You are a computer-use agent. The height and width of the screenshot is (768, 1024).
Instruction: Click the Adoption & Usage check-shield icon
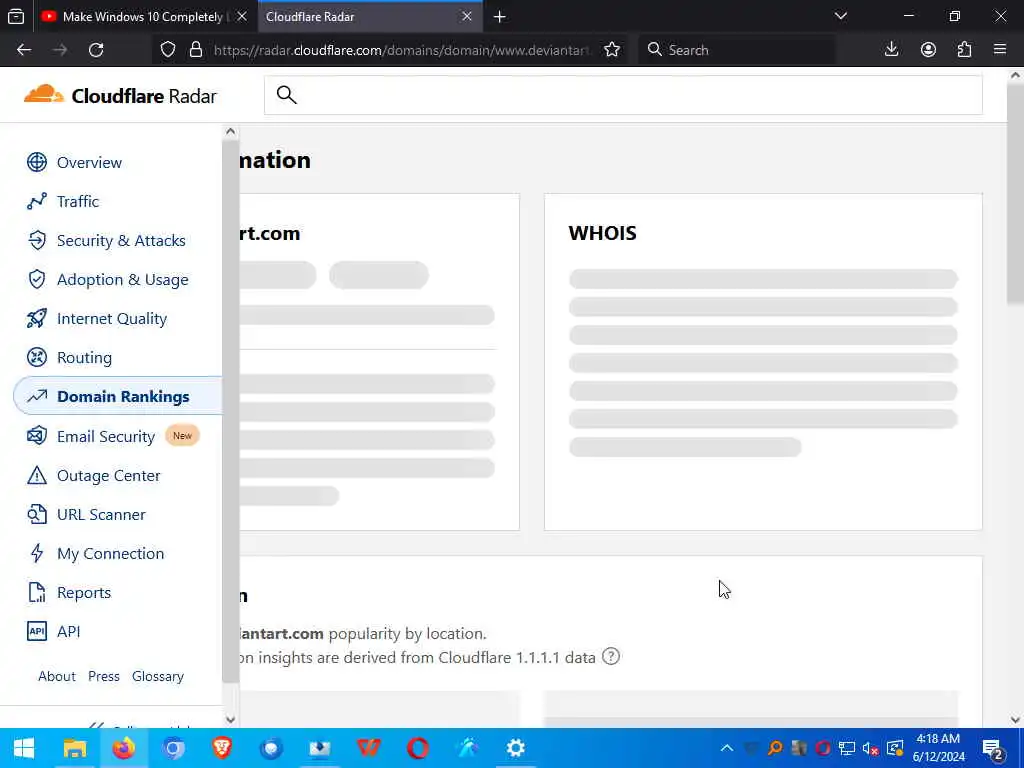coord(37,280)
